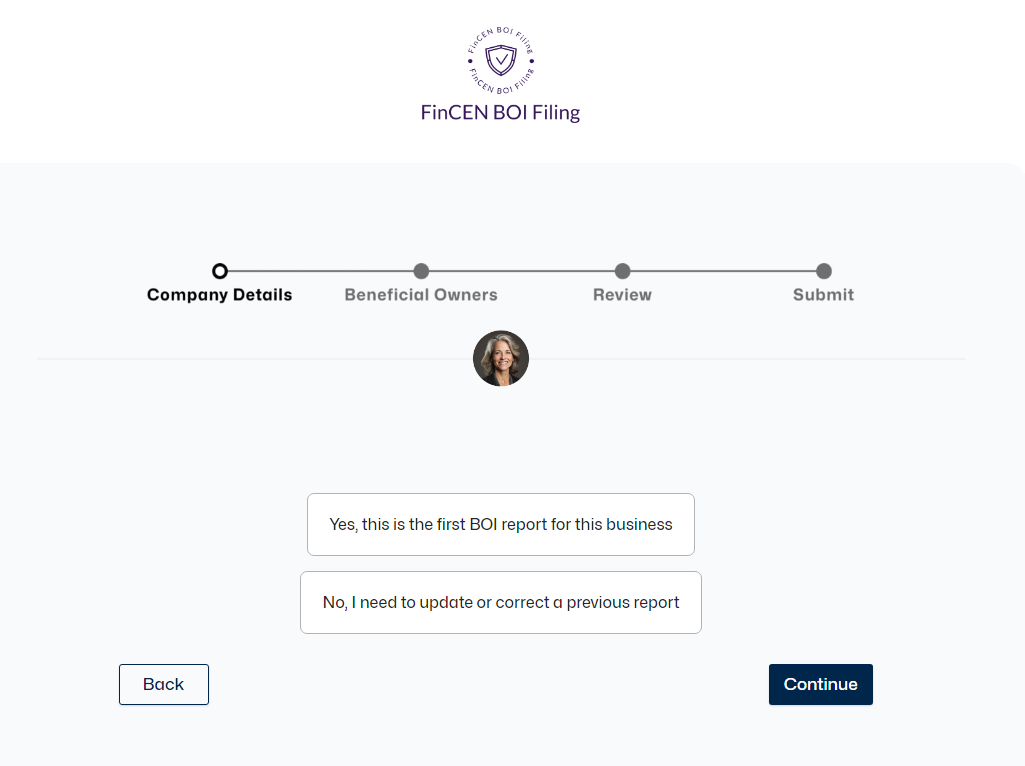Select the Submit step dot
Viewport: 1025px width, 766px height.
(824, 271)
